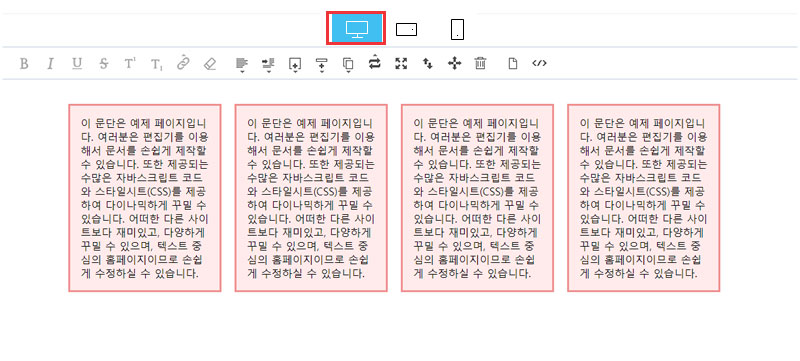Image resolution: width=800 pixels, height=361 pixels.
Task: Toggle italic formatting
Action: tap(50, 64)
